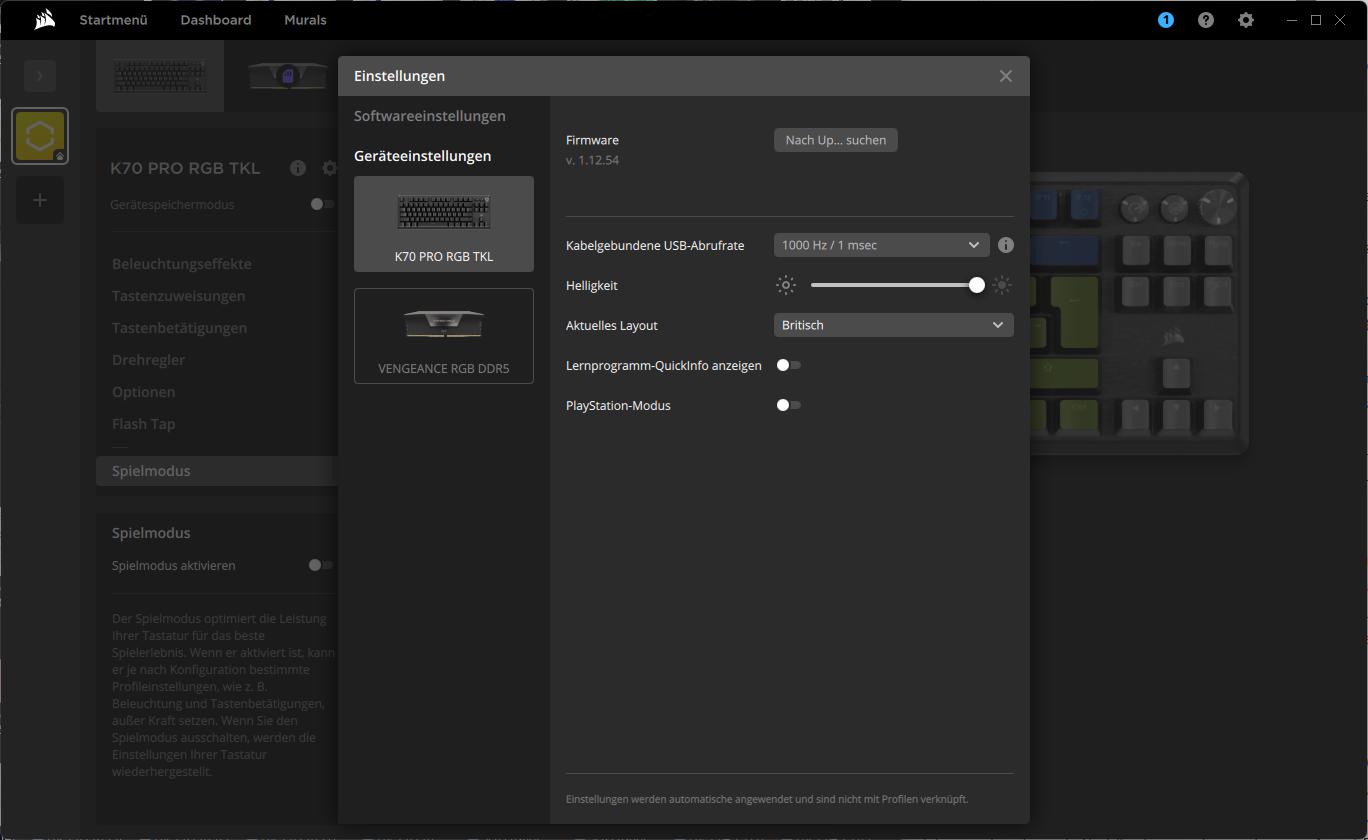Image resolution: width=1368 pixels, height=840 pixels.
Task: Click info icon next to USB-Abrufrate dropdown
Action: (x=1006, y=245)
